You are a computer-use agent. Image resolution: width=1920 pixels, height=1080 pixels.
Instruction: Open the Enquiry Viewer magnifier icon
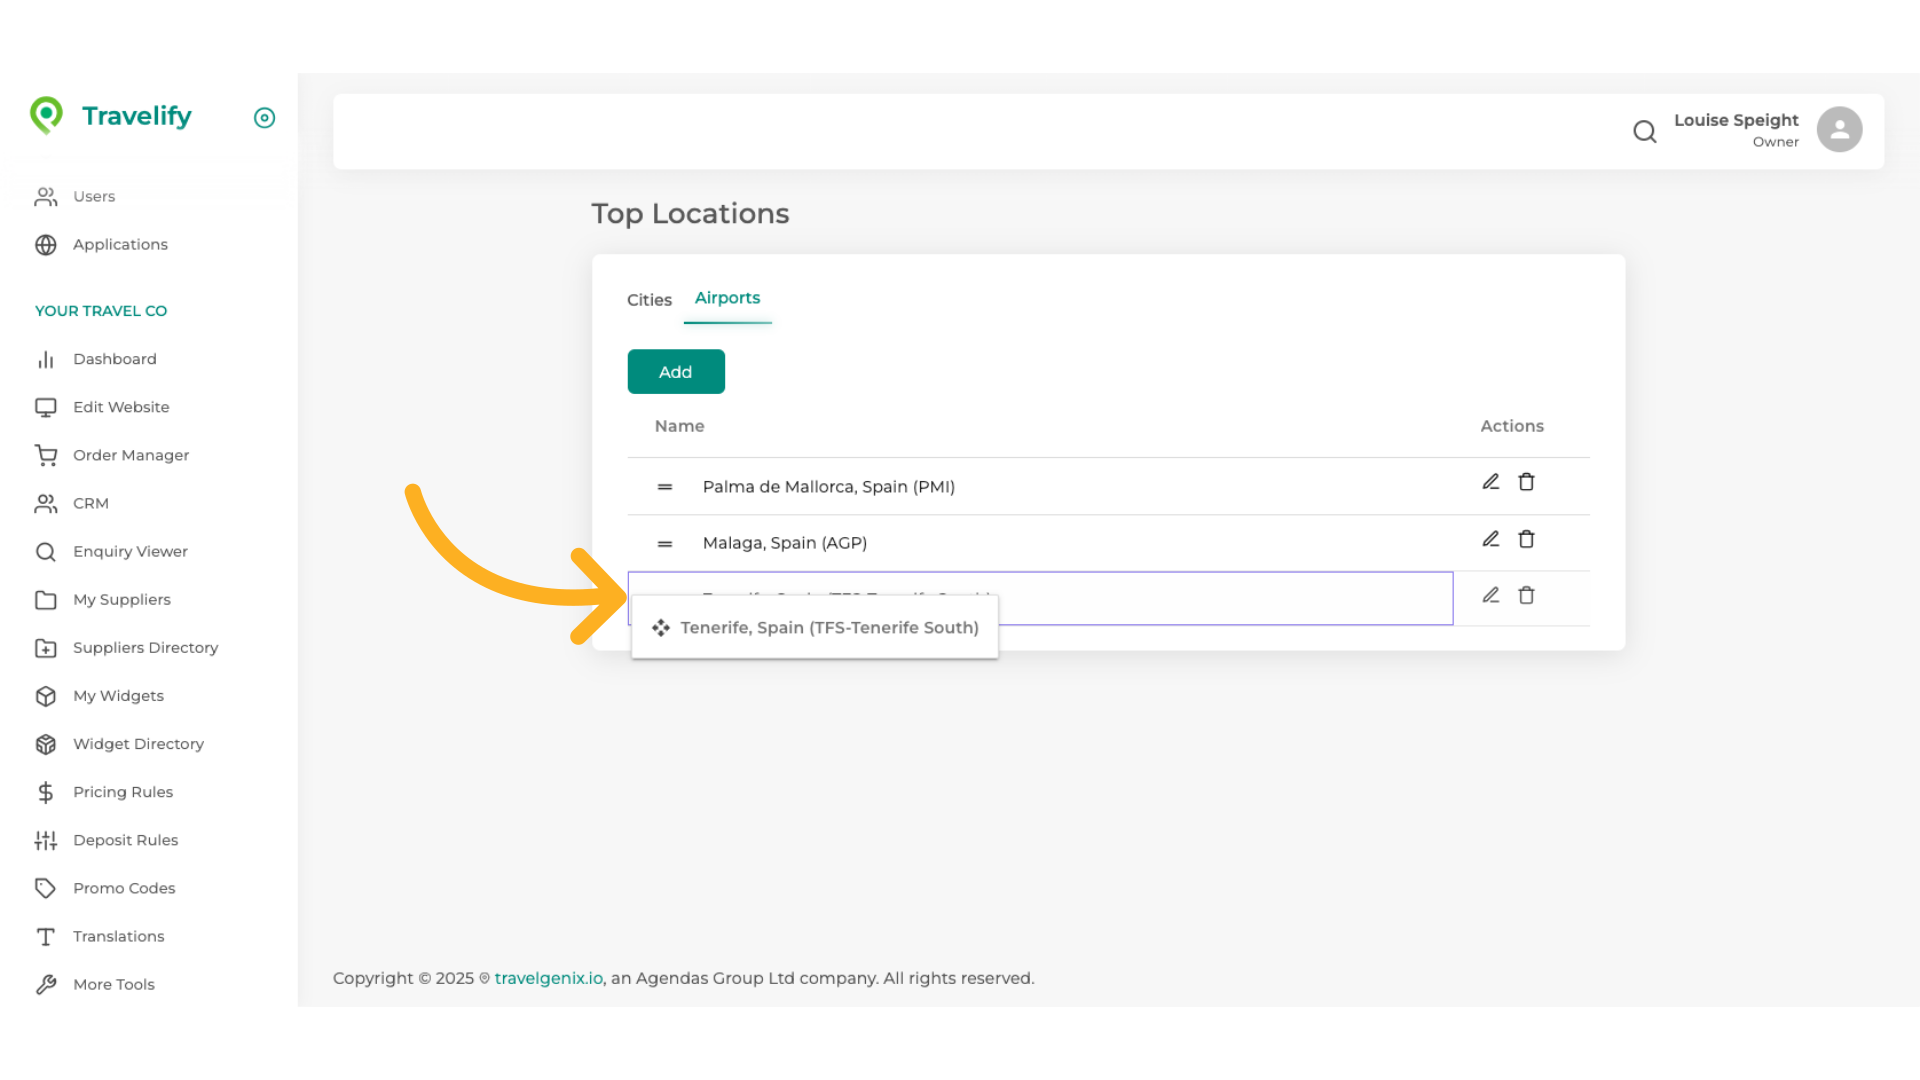pos(46,551)
